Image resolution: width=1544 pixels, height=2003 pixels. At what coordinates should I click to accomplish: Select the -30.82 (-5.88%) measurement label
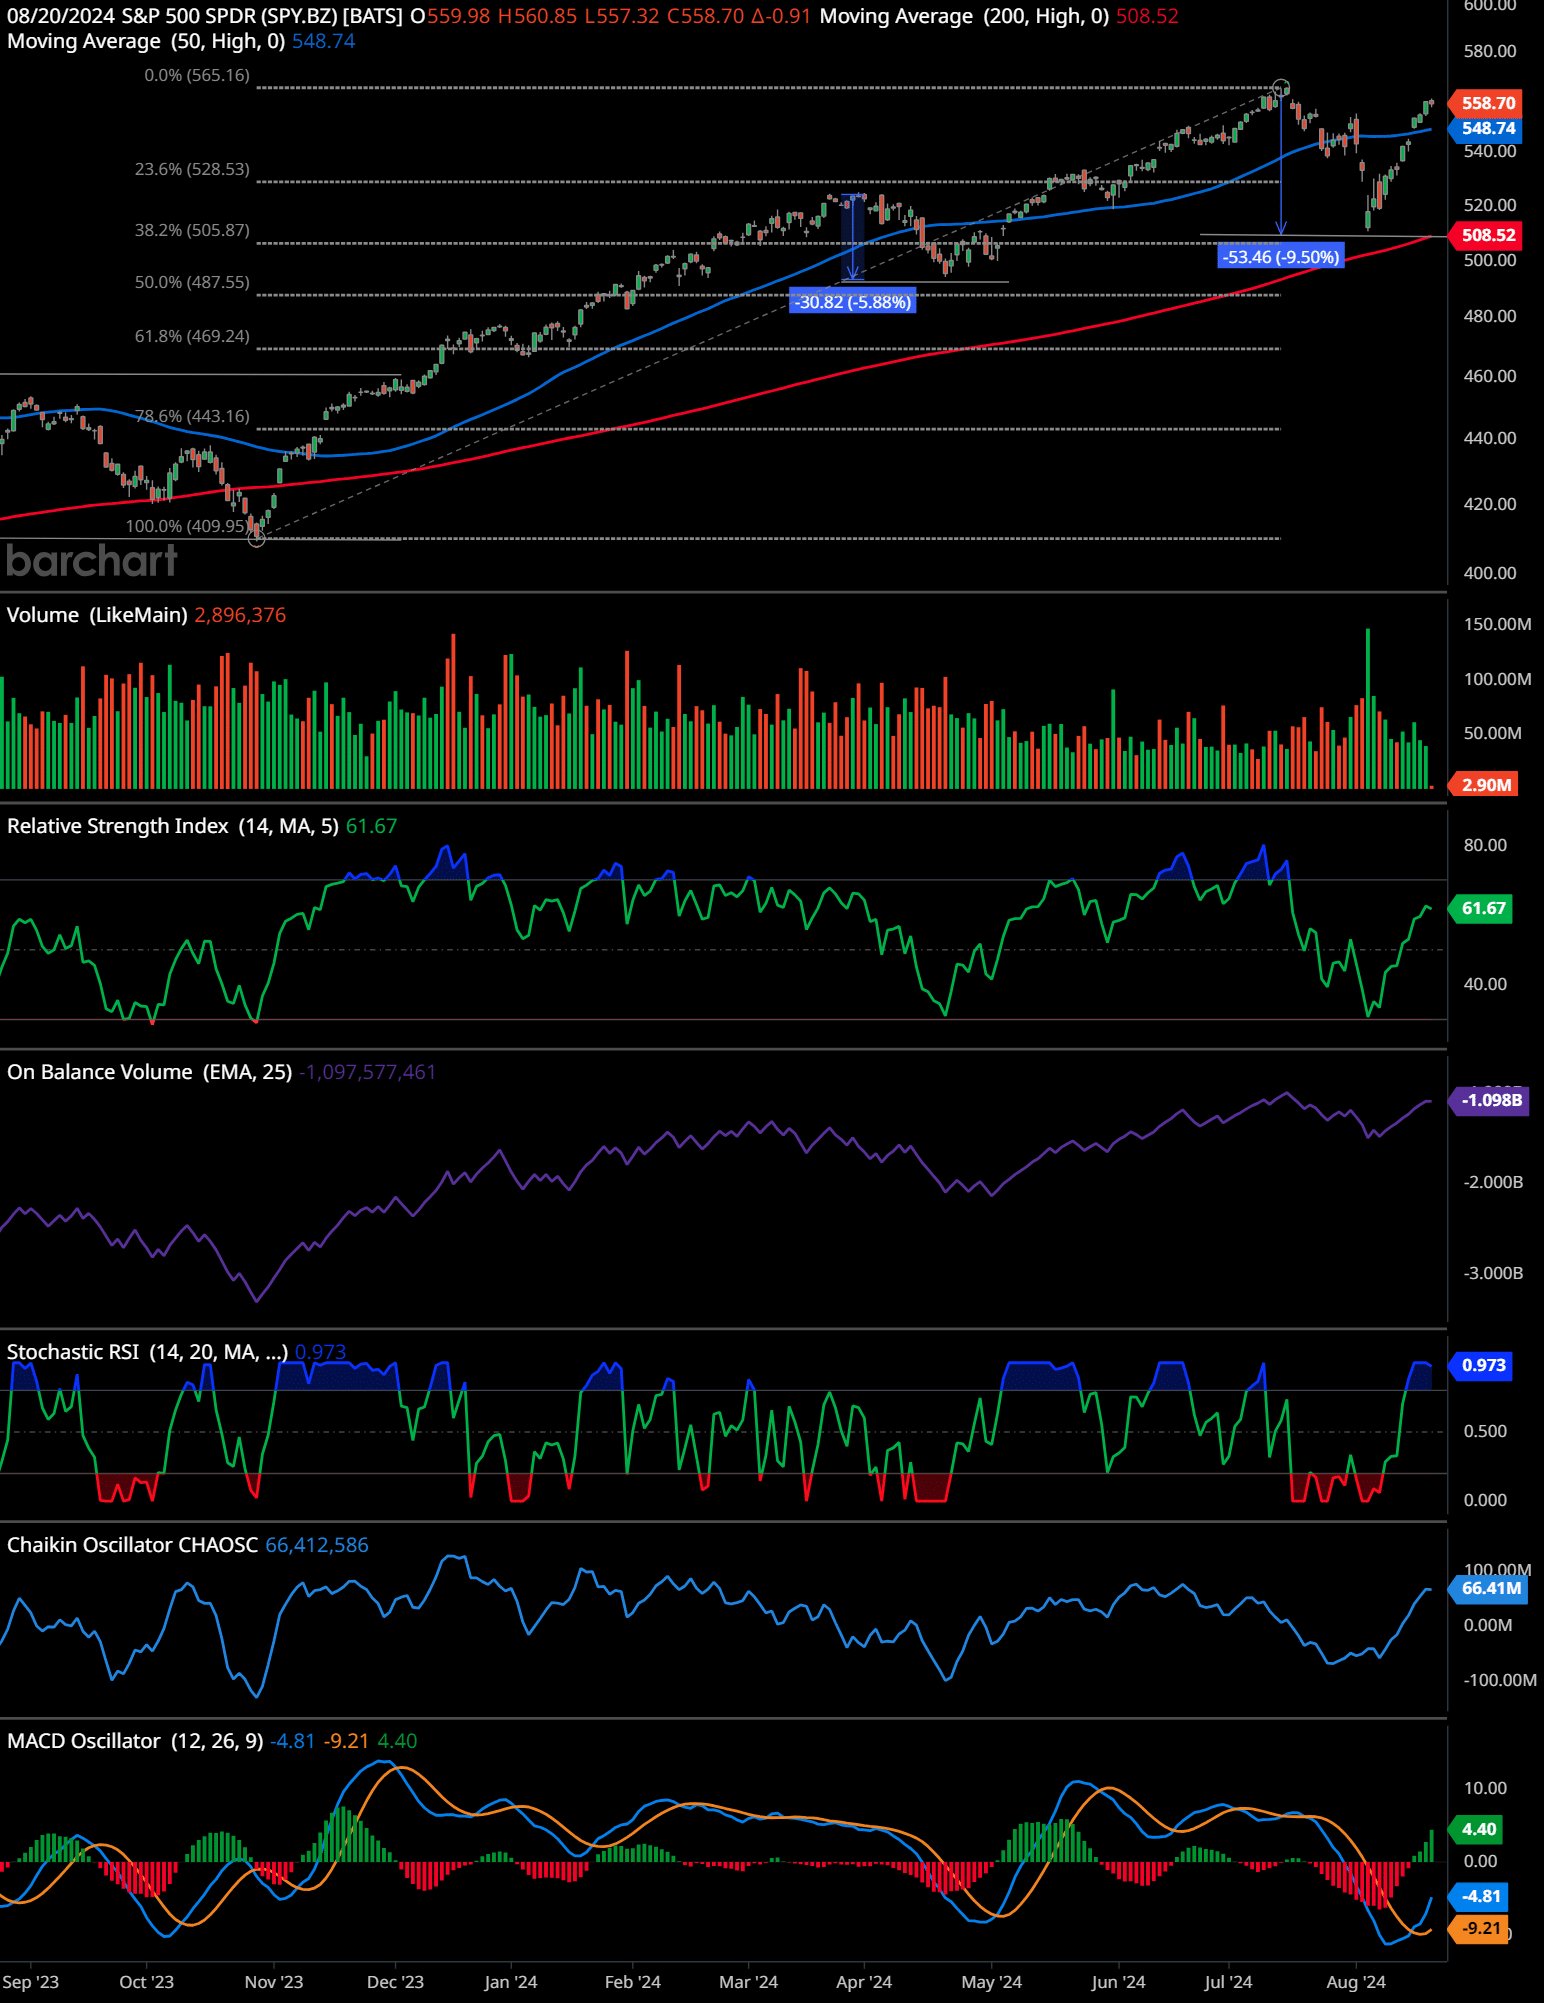tap(853, 302)
